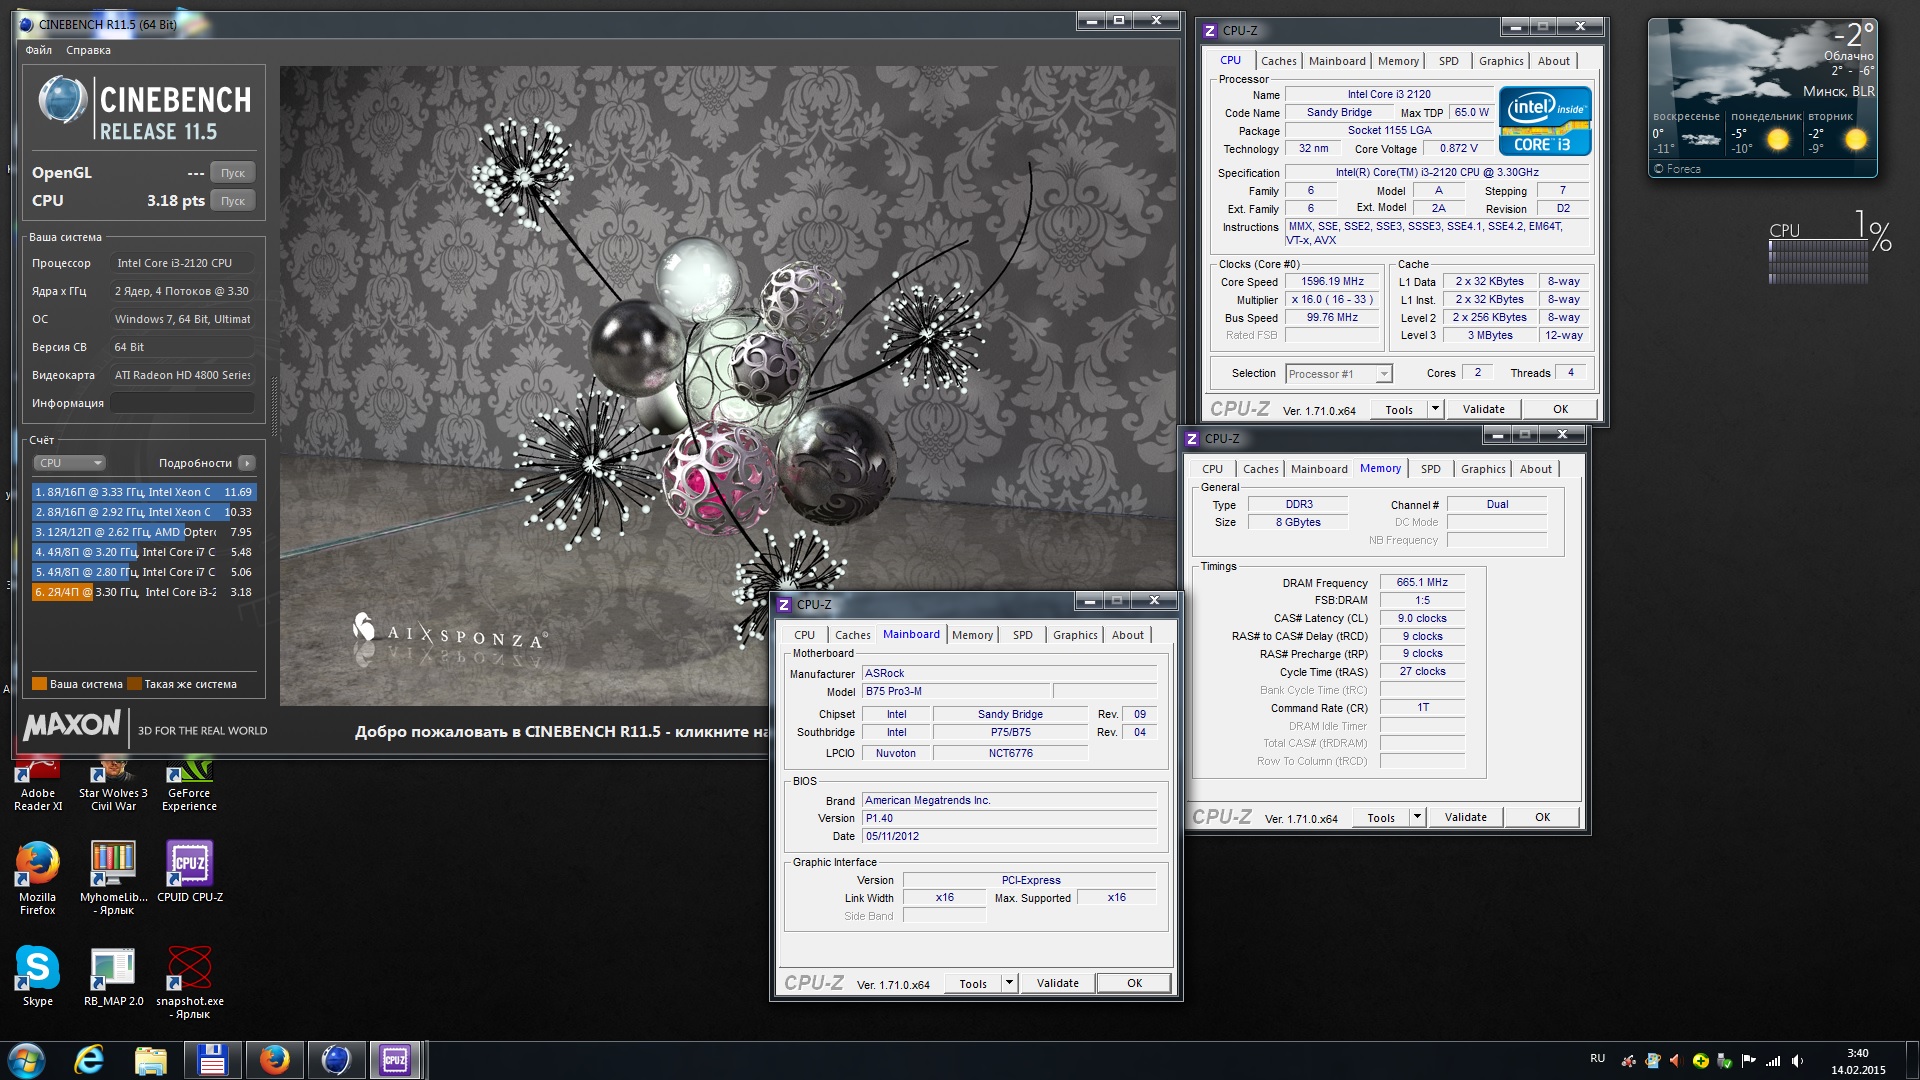The width and height of the screenshot is (1920, 1080).
Task: Click the OpenGL Пуск run button
Action: tap(233, 173)
